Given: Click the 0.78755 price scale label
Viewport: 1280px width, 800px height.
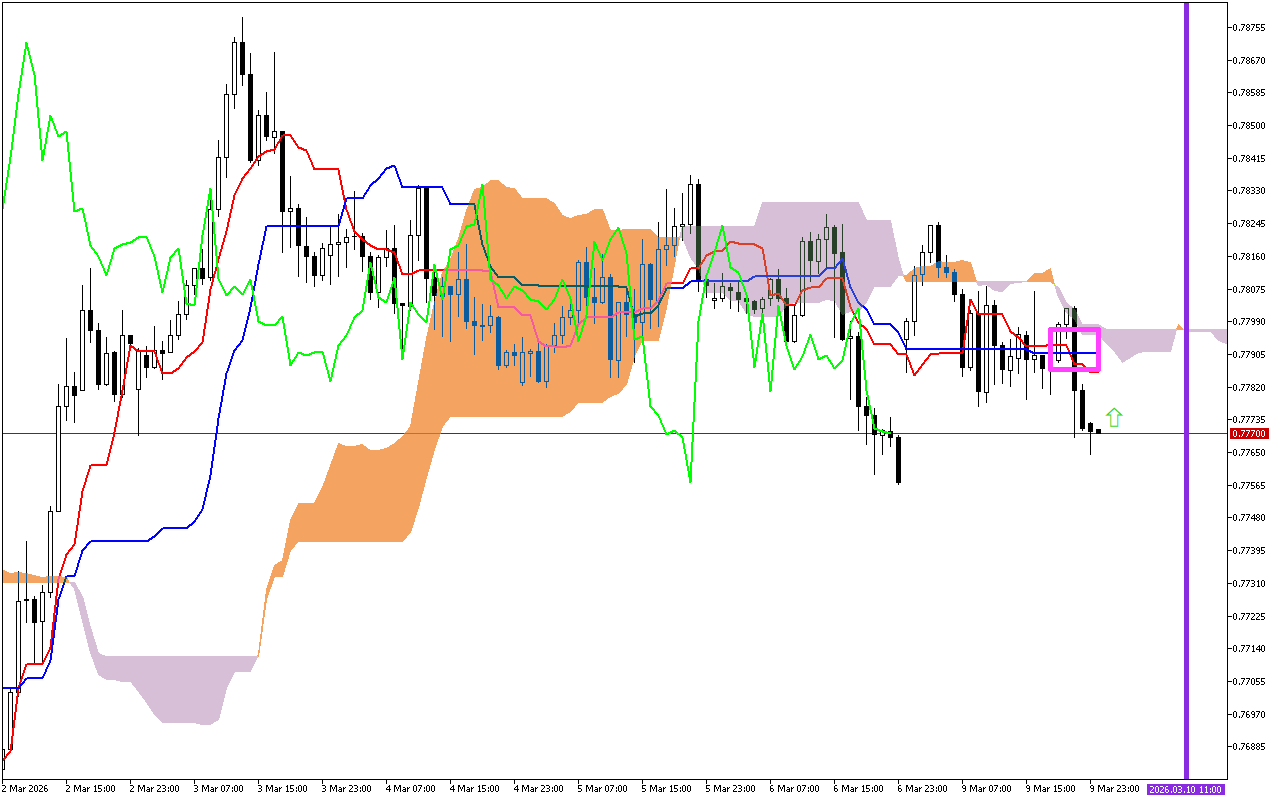Looking at the screenshot, I should tap(1249, 28).
